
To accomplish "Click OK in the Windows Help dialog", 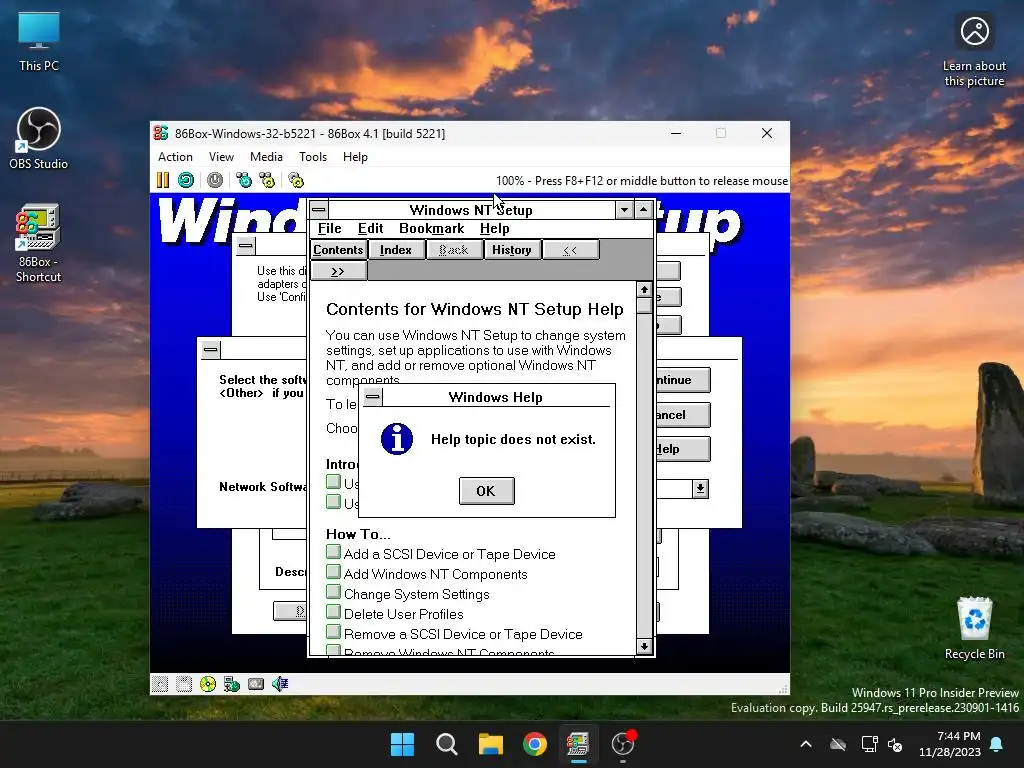I will (487, 490).
